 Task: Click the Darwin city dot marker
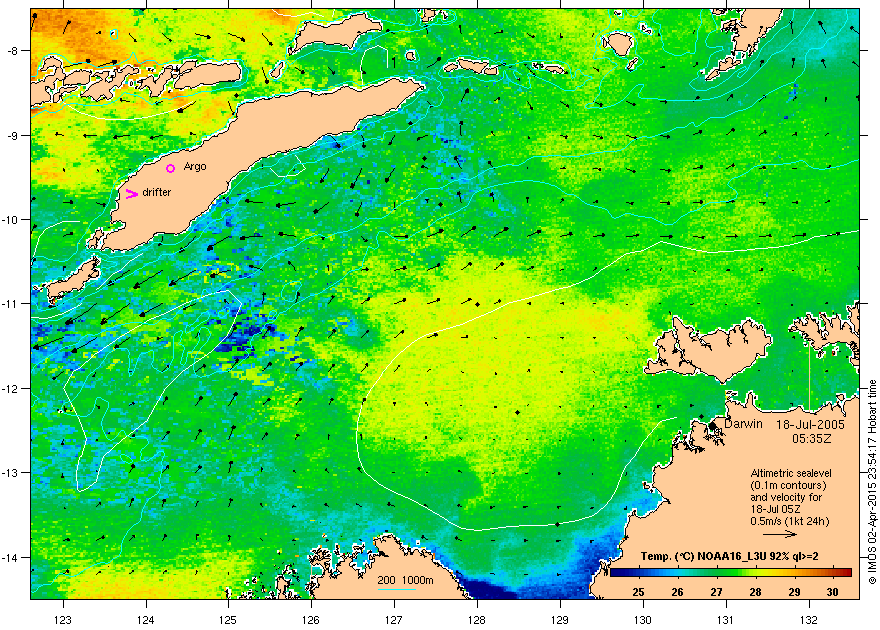(x=712, y=425)
